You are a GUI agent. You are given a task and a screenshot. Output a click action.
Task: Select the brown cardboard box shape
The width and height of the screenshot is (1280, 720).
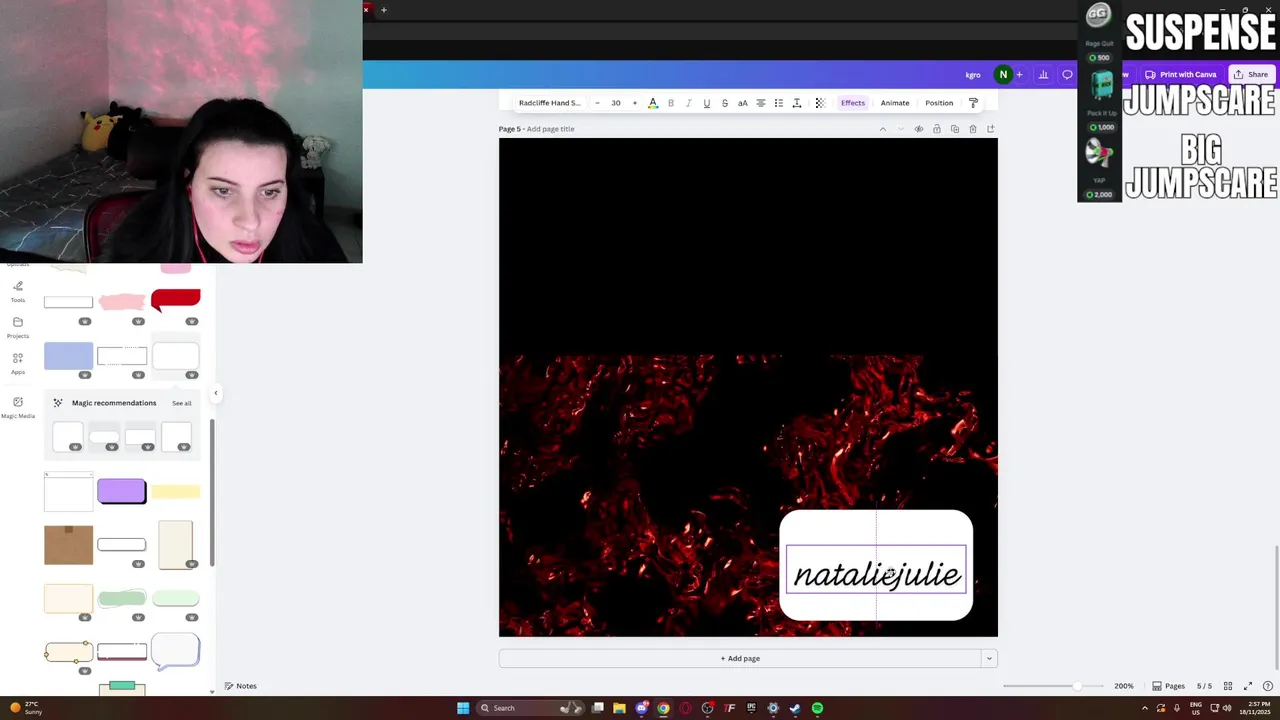click(68, 545)
